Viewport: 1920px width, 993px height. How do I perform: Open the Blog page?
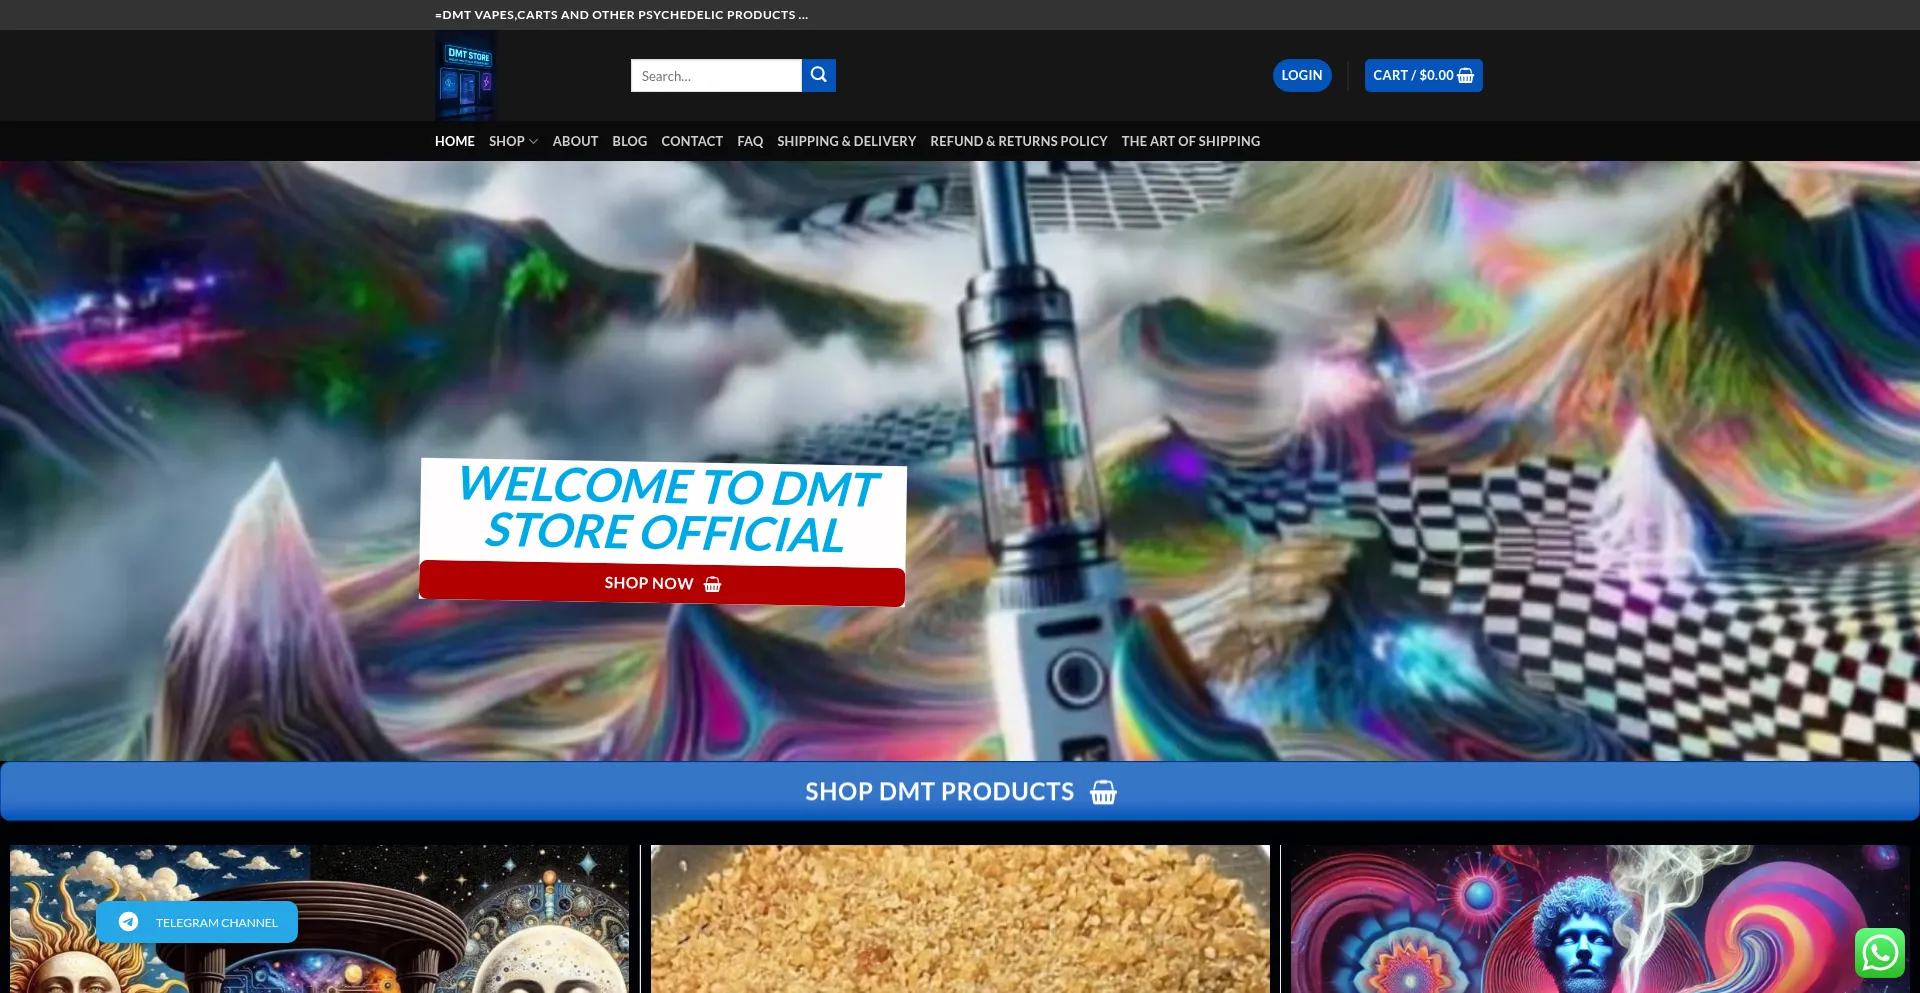click(x=630, y=141)
